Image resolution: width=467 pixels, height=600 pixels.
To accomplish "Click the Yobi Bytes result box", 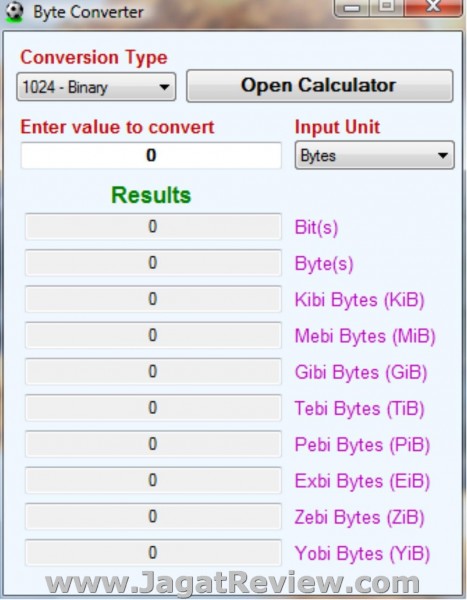I will [153, 553].
